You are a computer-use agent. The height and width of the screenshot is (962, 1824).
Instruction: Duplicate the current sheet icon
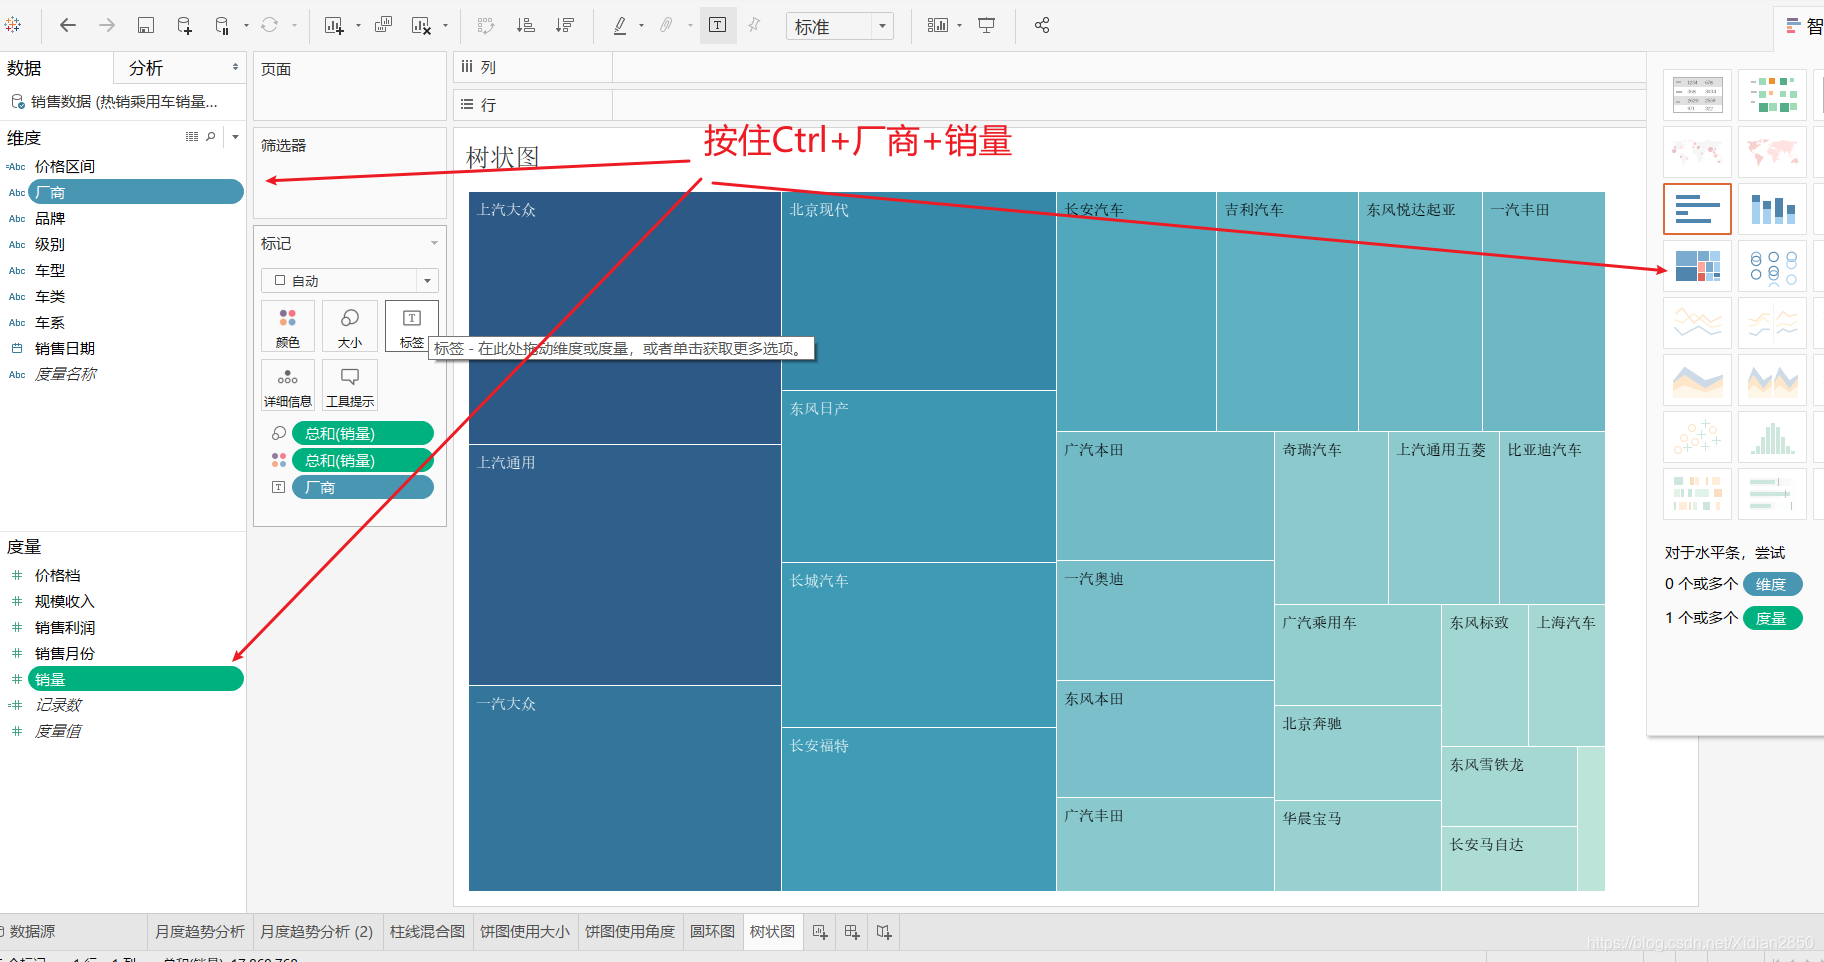tap(383, 25)
